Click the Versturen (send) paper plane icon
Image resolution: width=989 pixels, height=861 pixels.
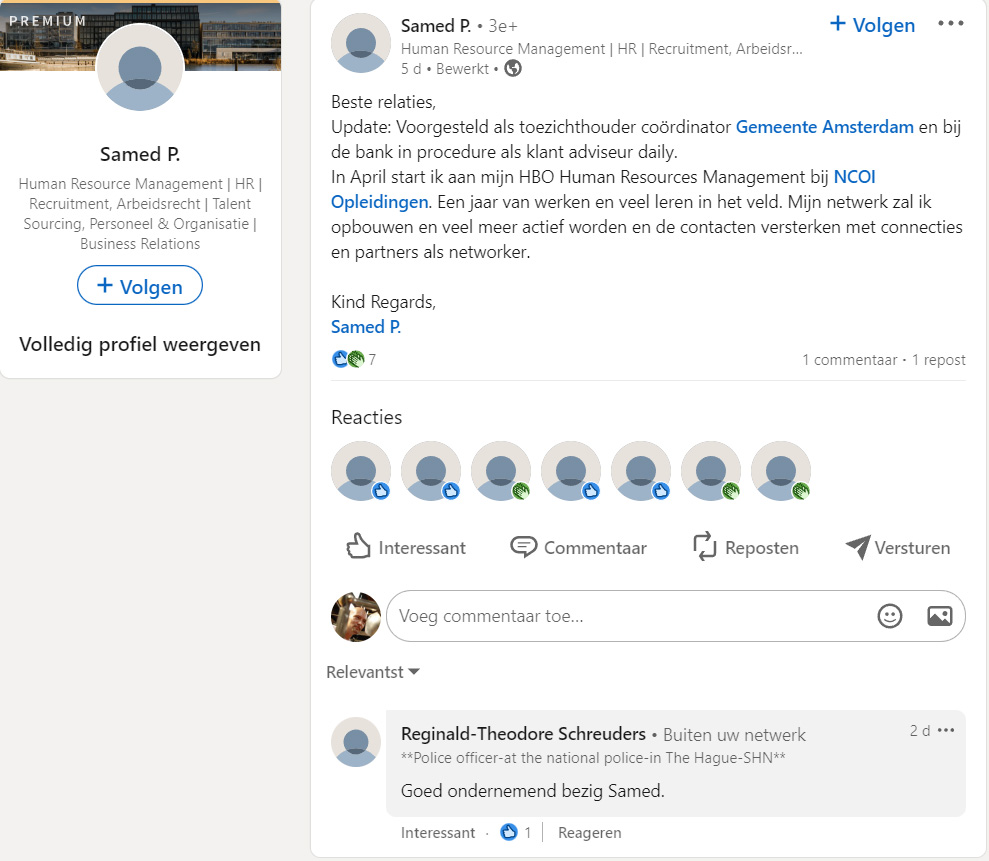pyautogui.click(x=856, y=546)
